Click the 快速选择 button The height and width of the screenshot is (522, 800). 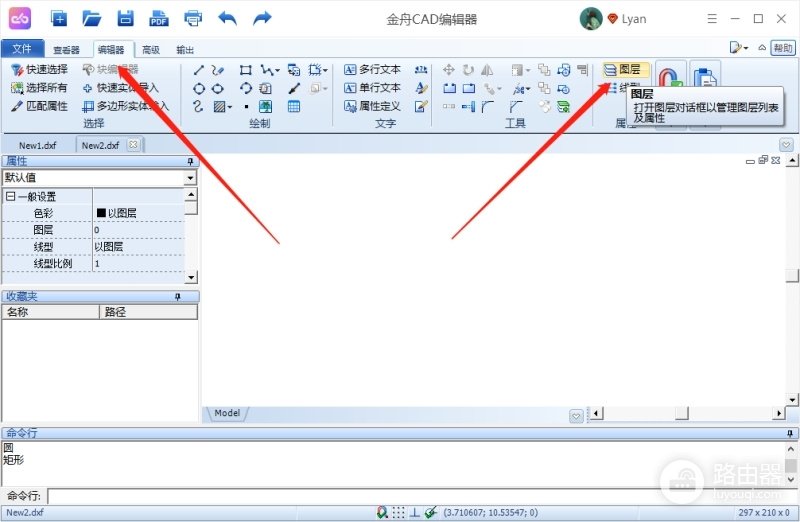[39, 69]
